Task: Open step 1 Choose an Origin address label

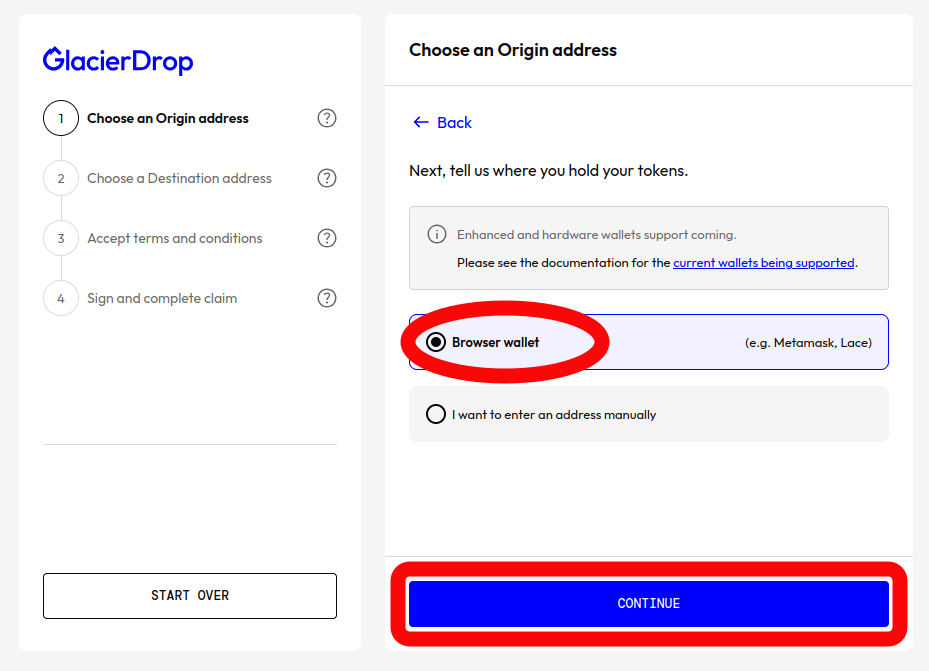Action: click(168, 118)
